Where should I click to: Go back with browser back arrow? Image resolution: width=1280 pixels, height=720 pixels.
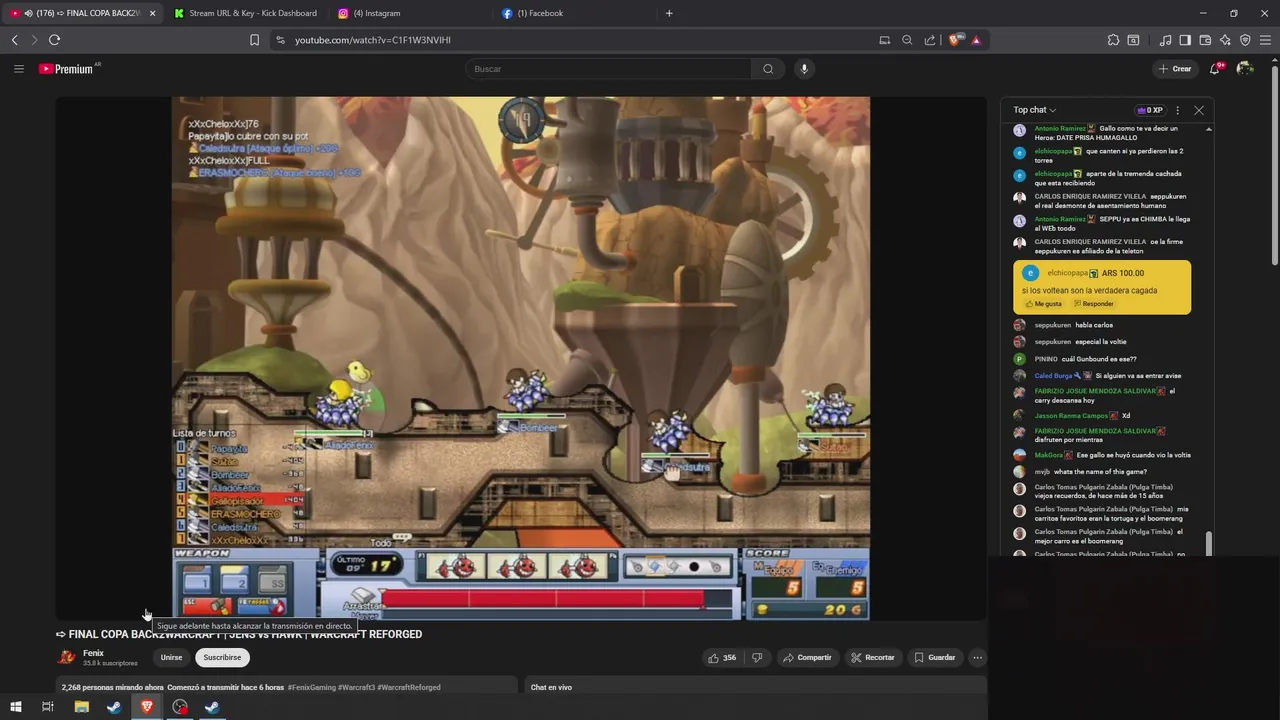[x=15, y=40]
